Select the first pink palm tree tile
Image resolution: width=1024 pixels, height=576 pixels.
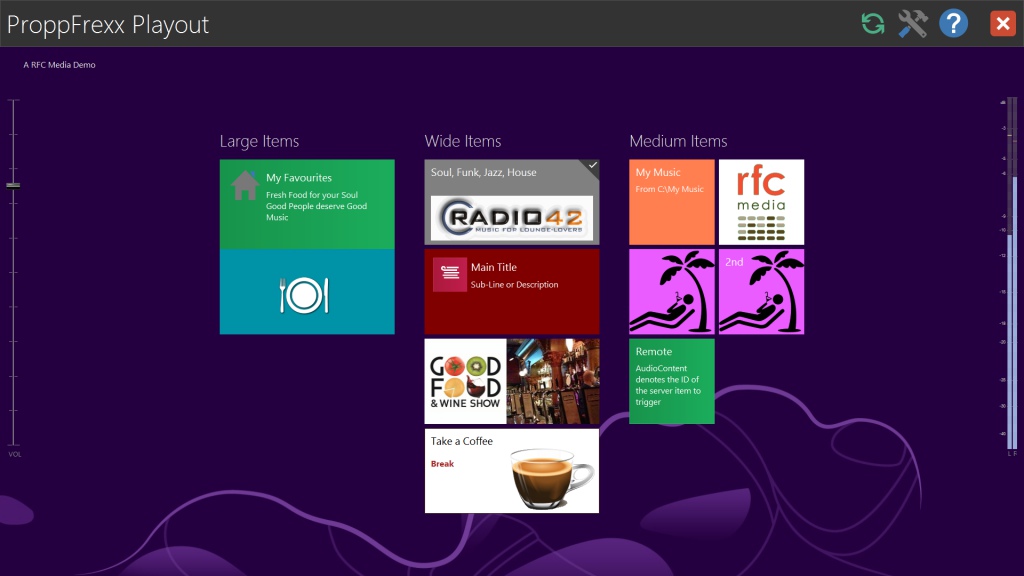point(671,292)
